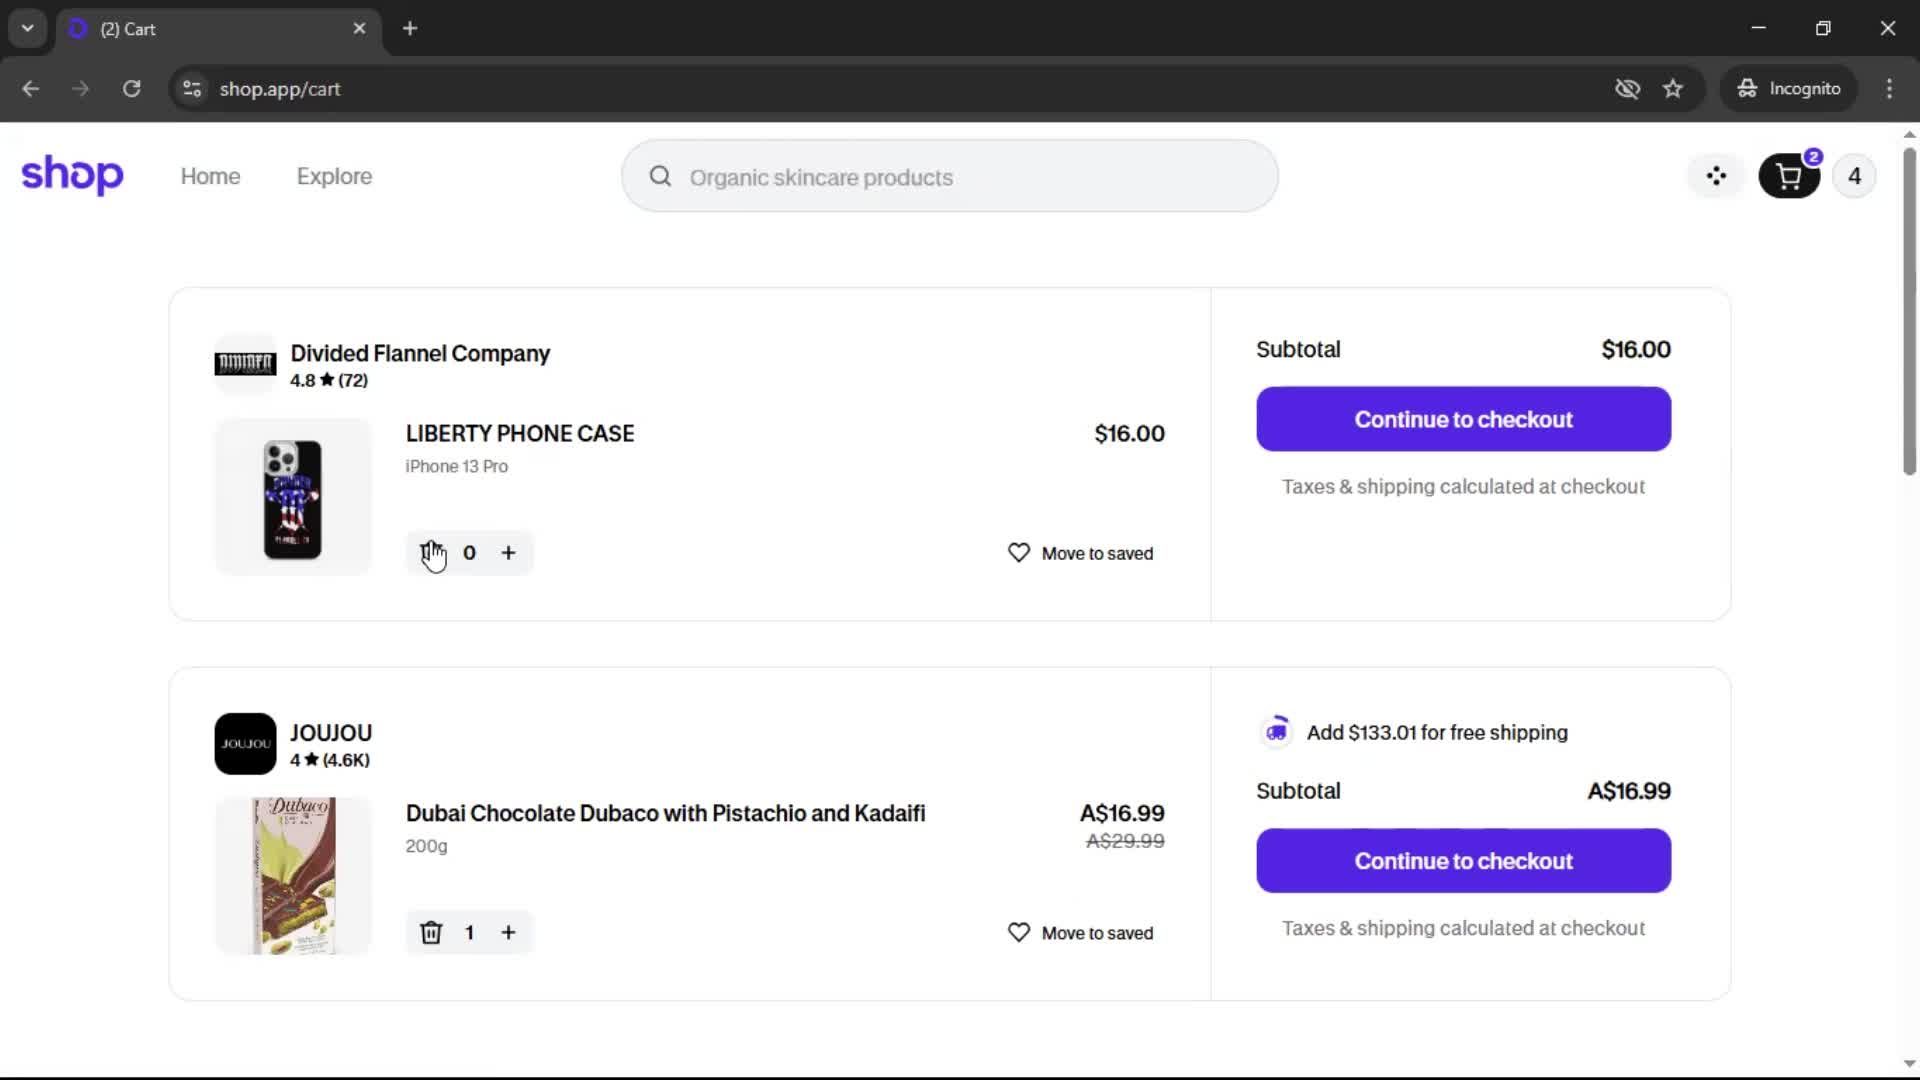Open Chrome's three-dot menu

[x=1889, y=89]
